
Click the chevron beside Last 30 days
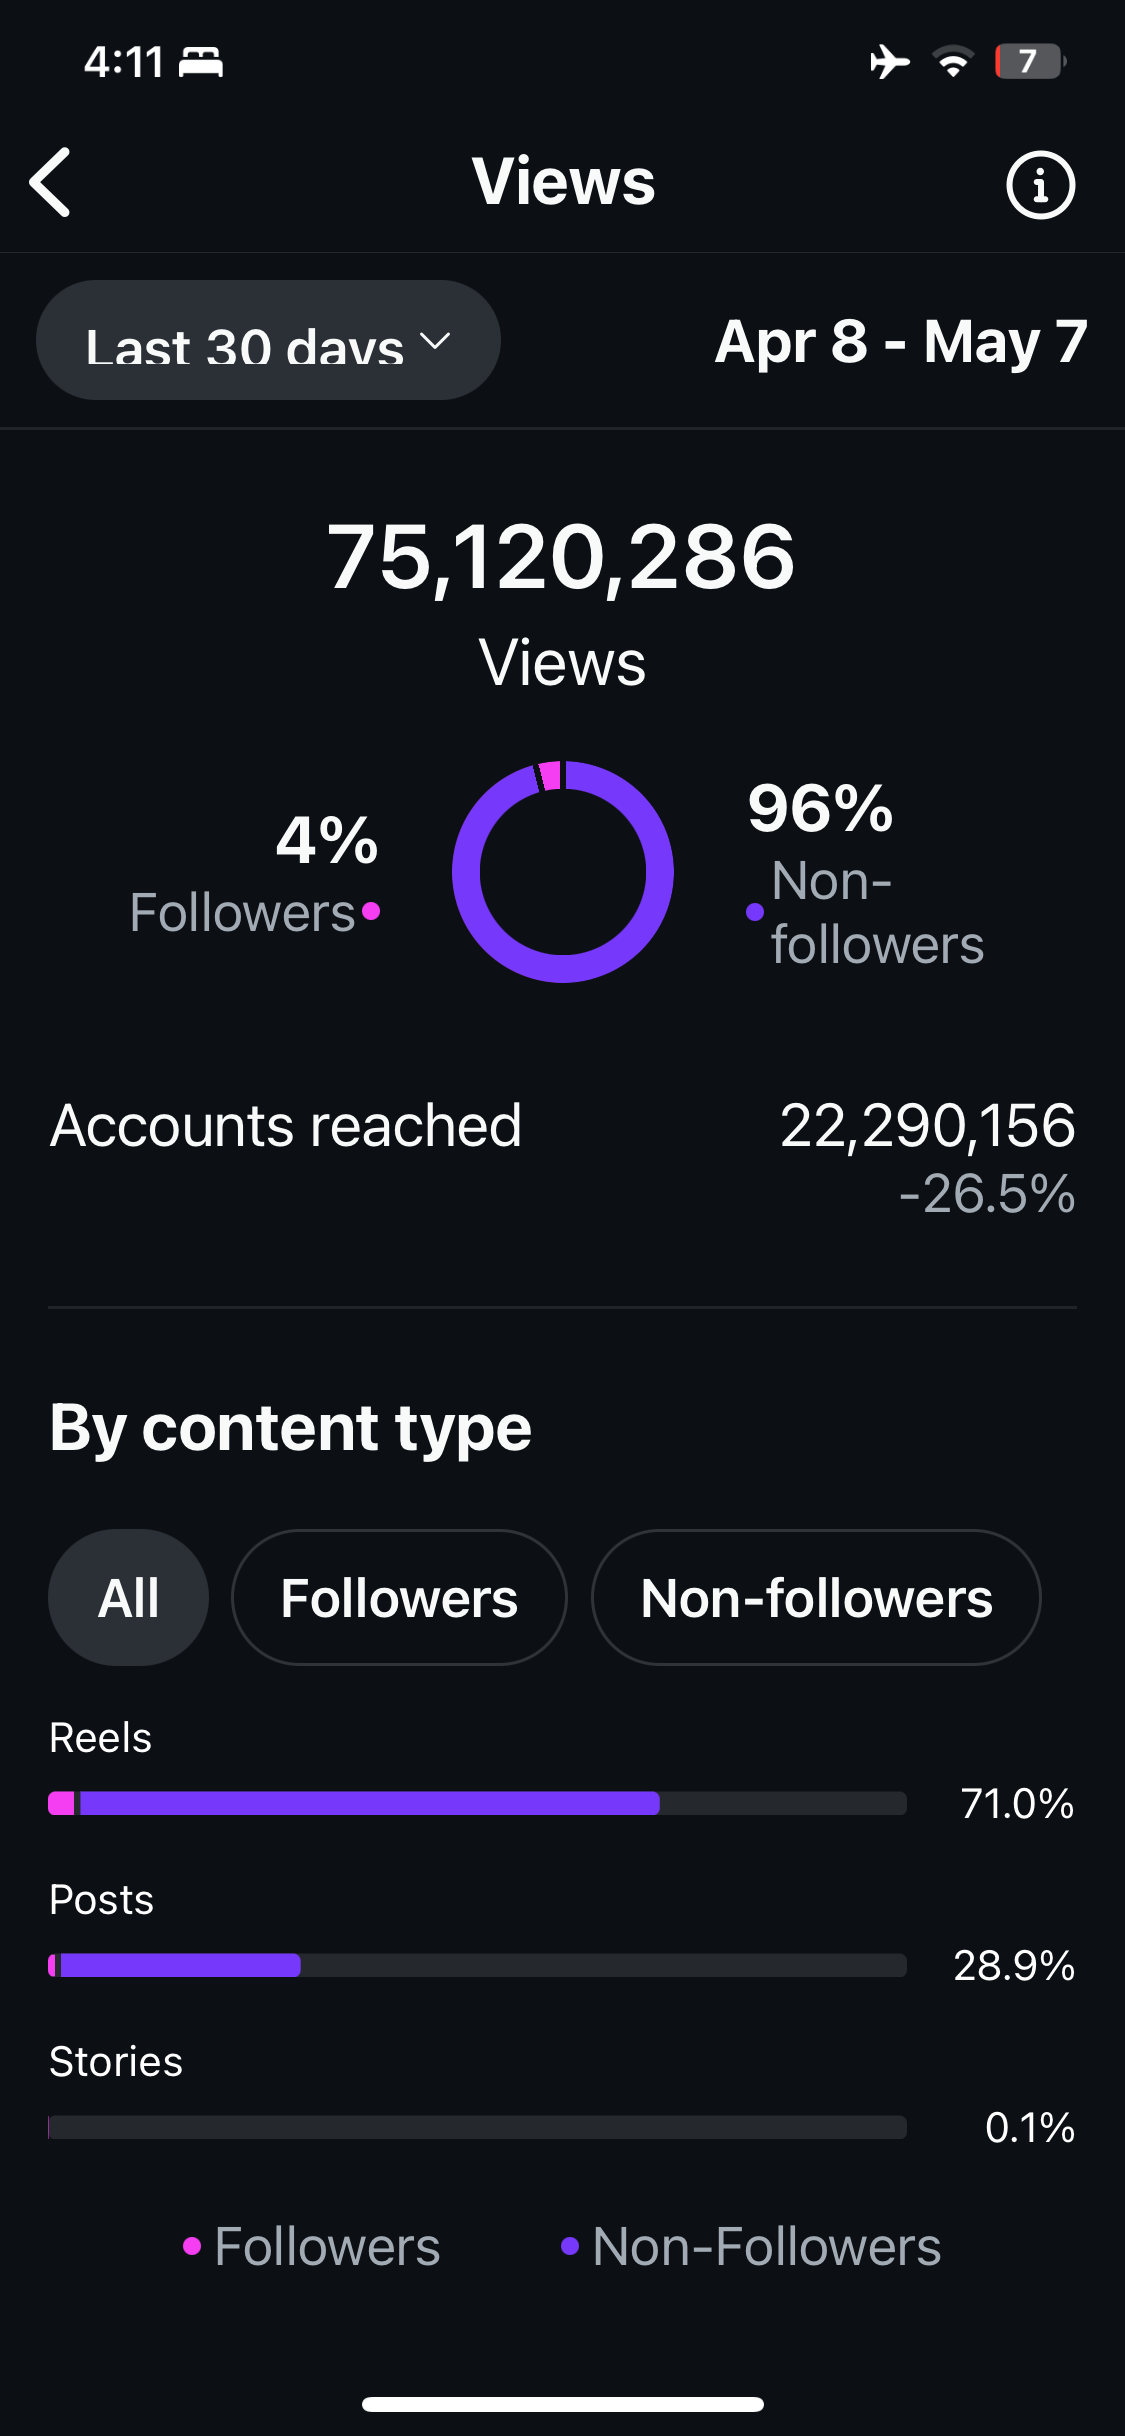click(x=435, y=341)
